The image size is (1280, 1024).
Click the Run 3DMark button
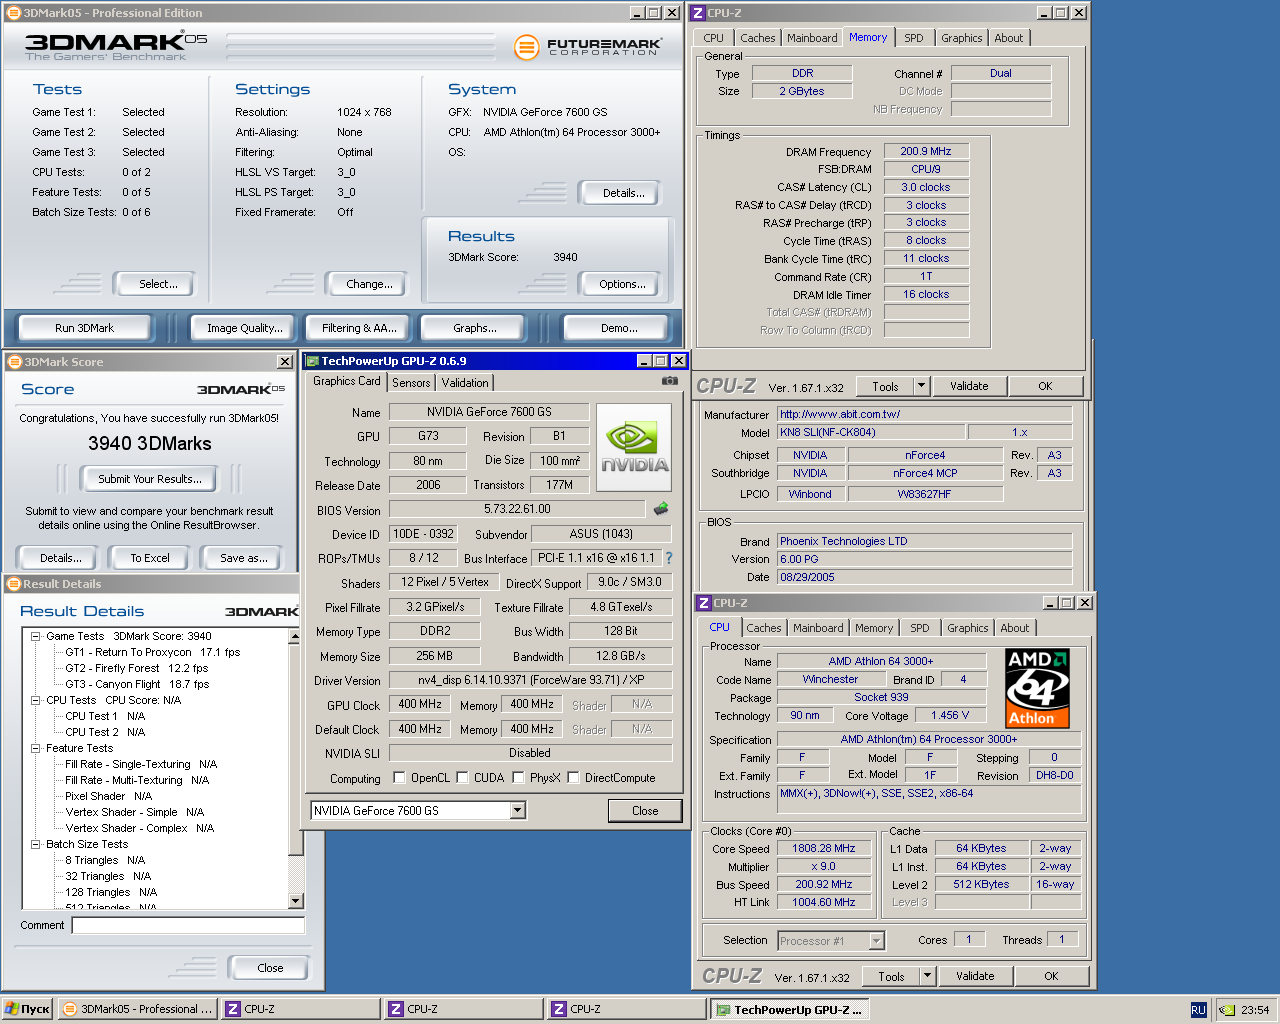coord(84,328)
